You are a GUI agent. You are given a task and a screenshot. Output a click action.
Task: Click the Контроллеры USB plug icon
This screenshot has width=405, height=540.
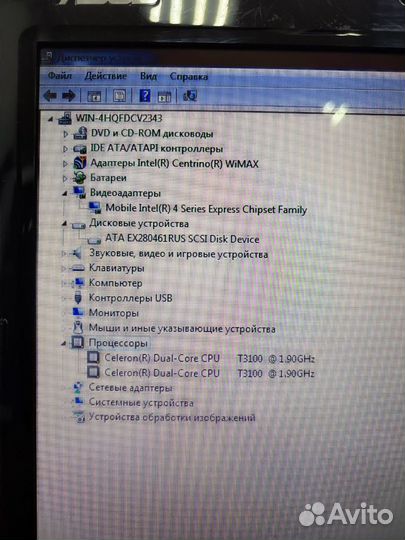pos(78,298)
